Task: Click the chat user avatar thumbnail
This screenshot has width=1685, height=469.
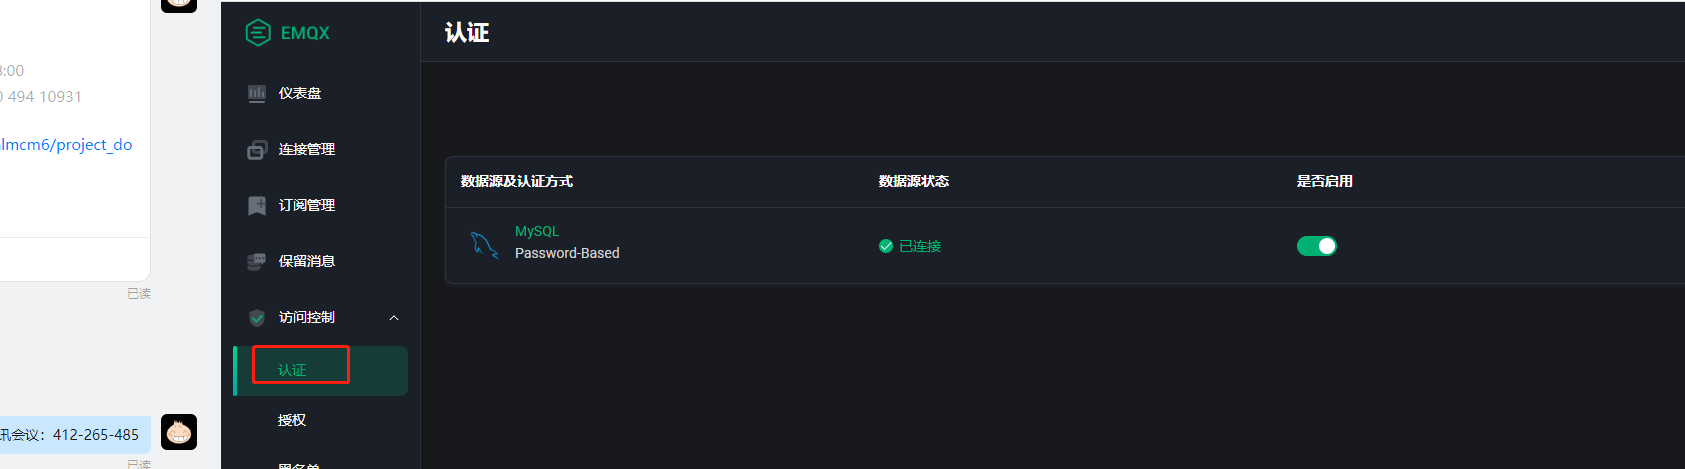Action: point(179,432)
